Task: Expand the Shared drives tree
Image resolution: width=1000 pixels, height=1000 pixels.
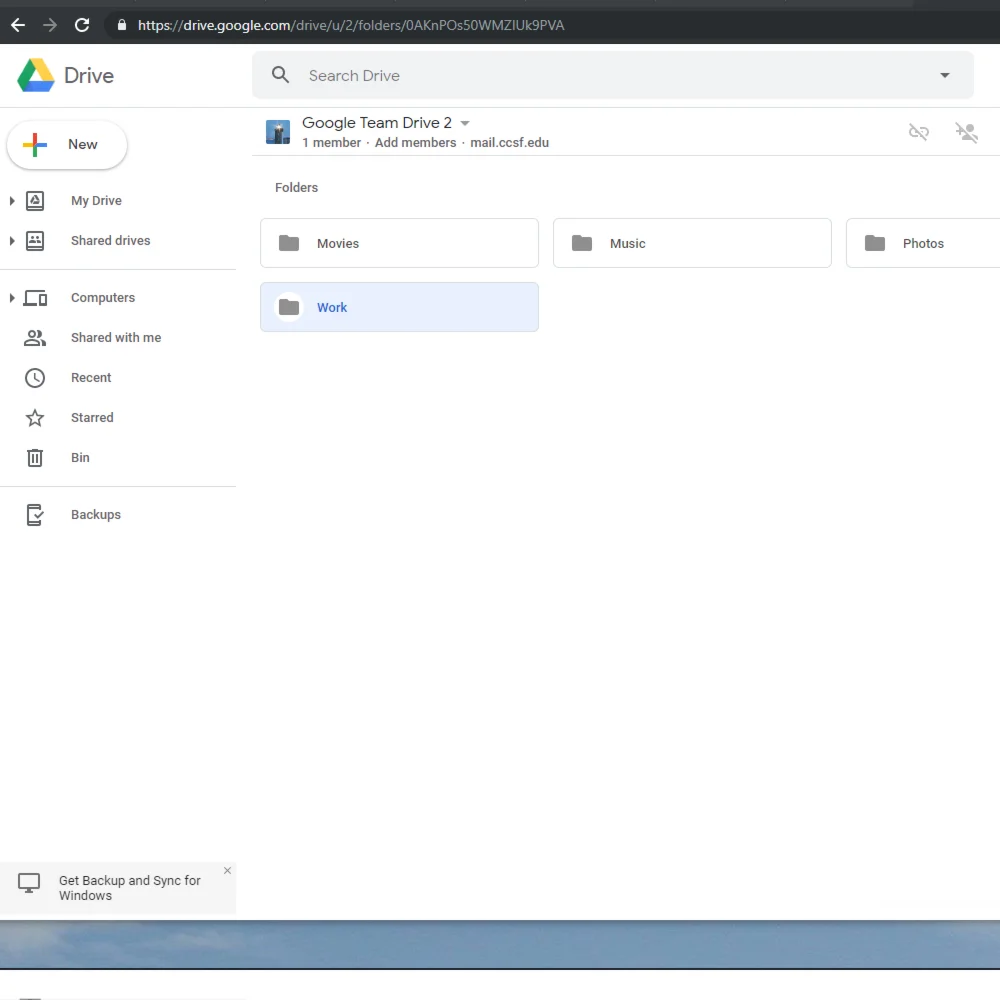Action: click(x=12, y=241)
